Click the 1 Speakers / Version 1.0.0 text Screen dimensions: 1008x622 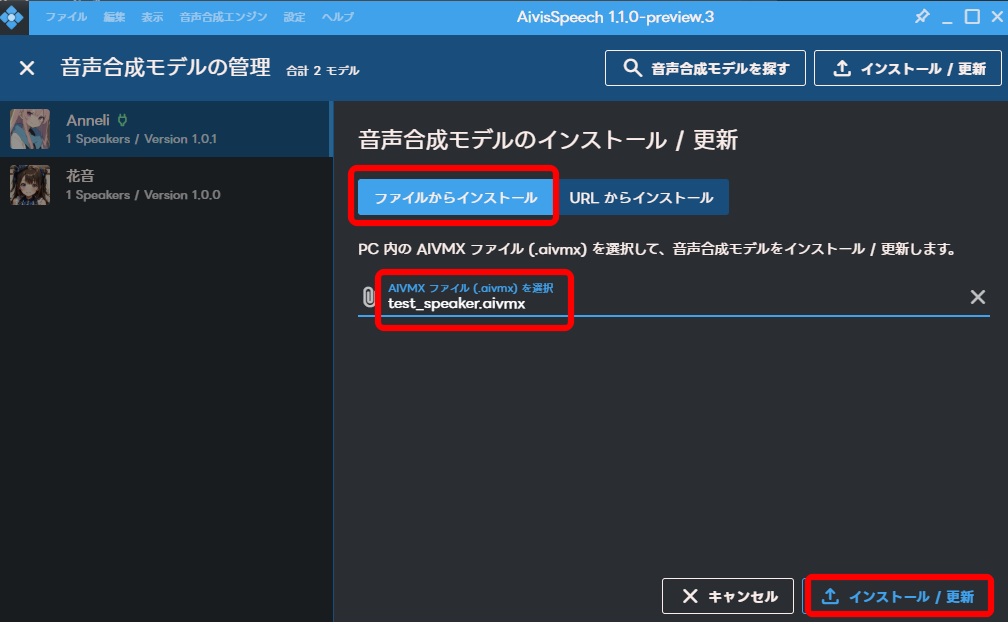click(143, 195)
